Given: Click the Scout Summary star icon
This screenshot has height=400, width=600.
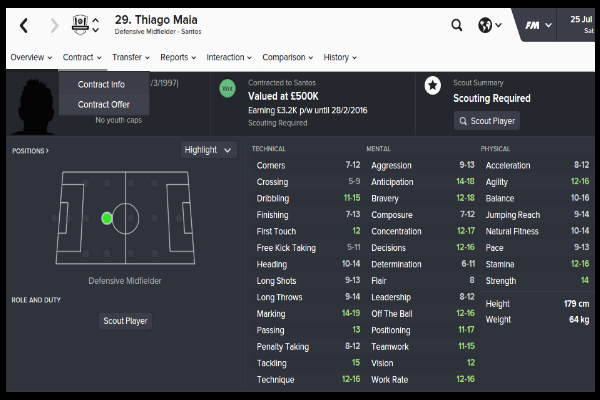Looking at the screenshot, I should [433, 87].
